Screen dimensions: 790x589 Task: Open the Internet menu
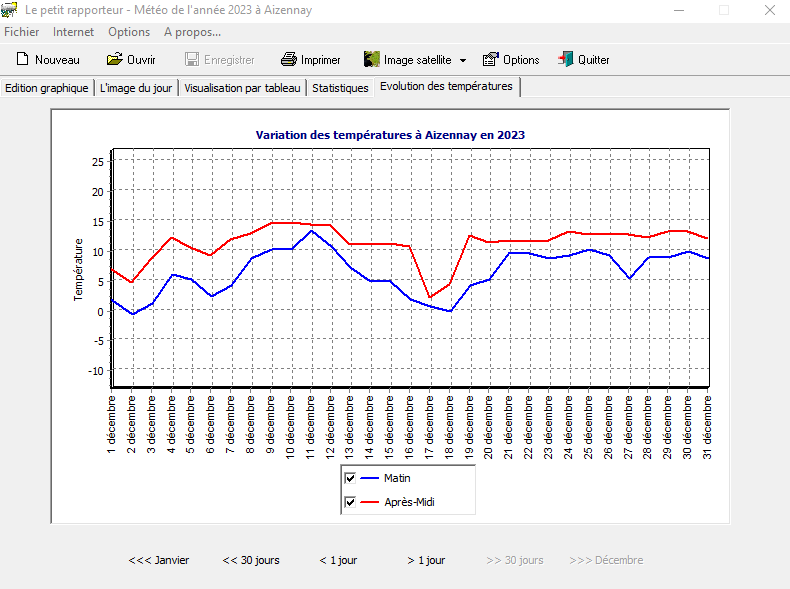[73, 32]
